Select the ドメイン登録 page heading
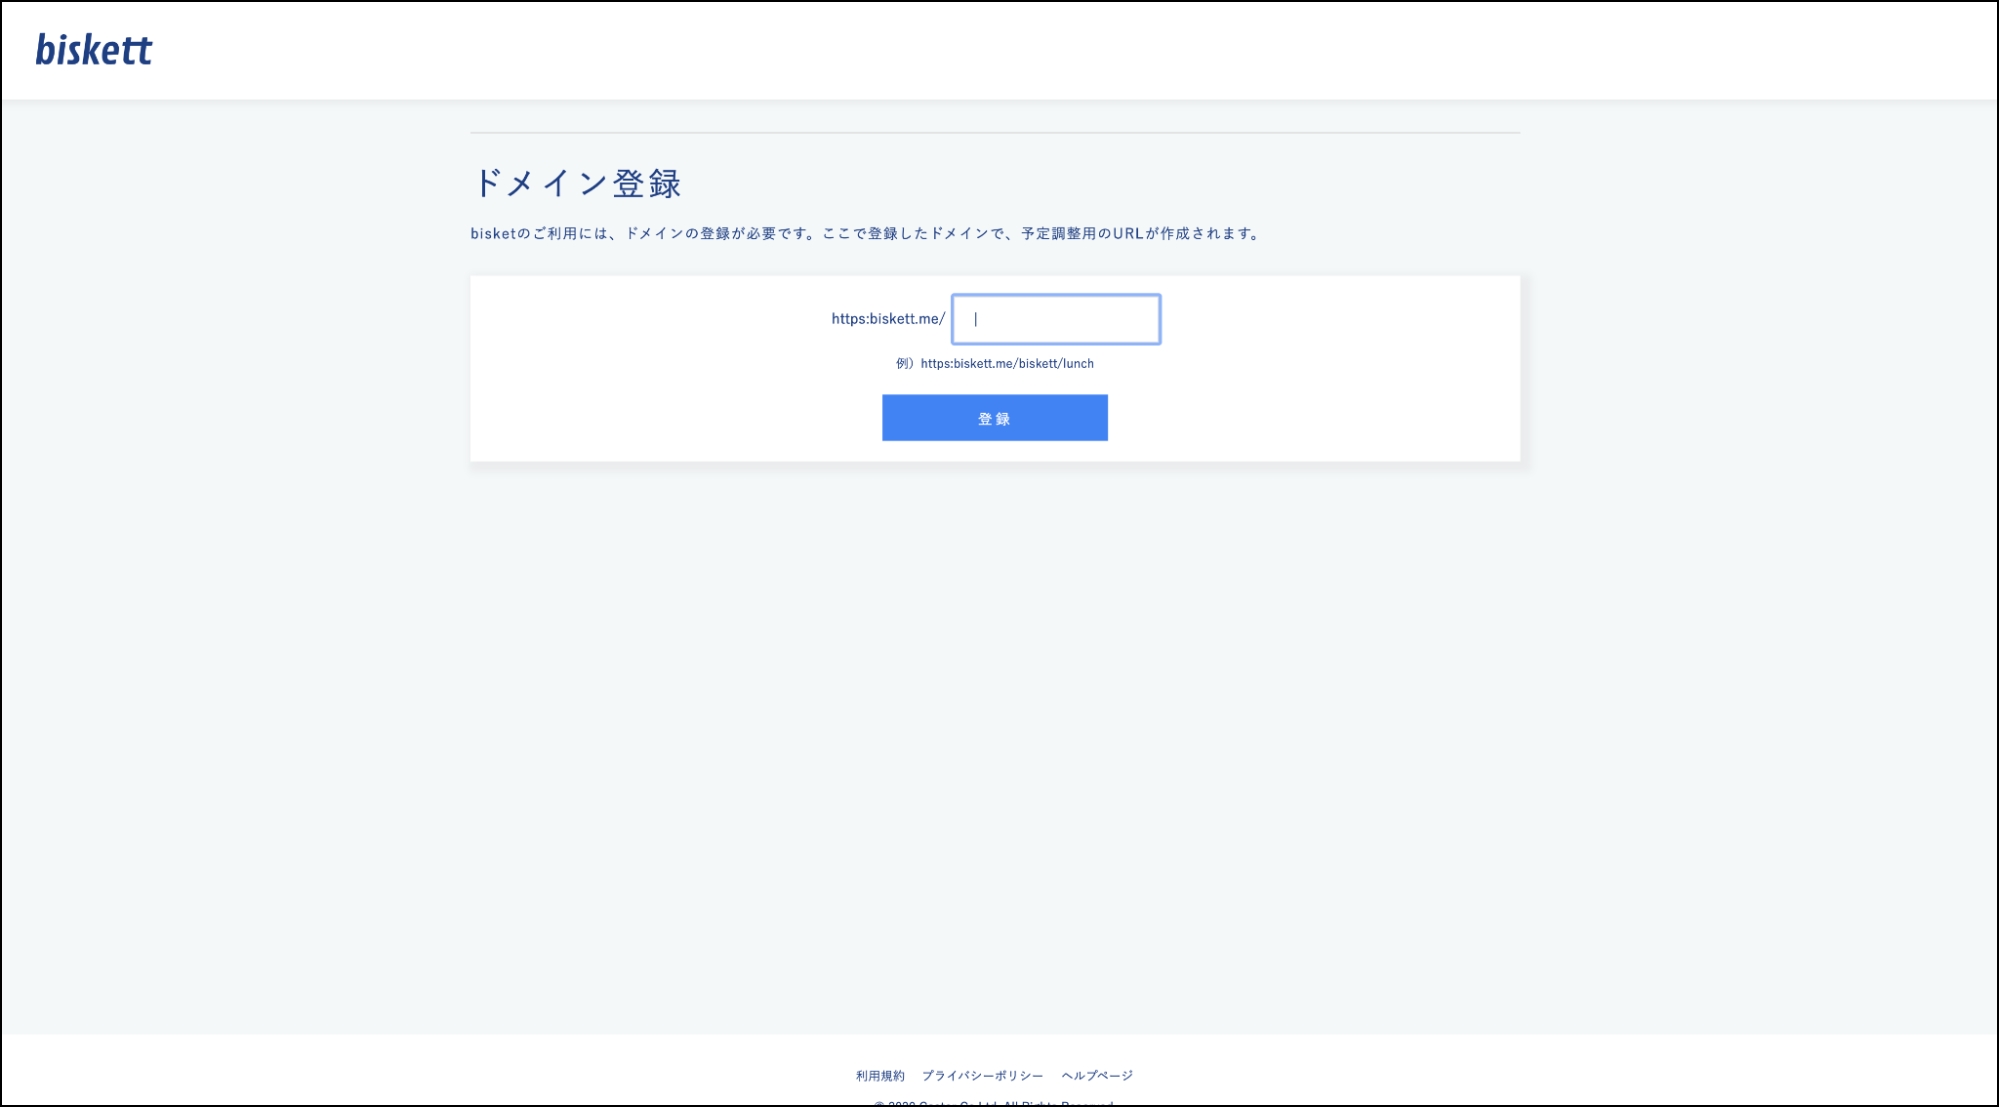This screenshot has width=1999, height=1107. click(x=578, y=182)
